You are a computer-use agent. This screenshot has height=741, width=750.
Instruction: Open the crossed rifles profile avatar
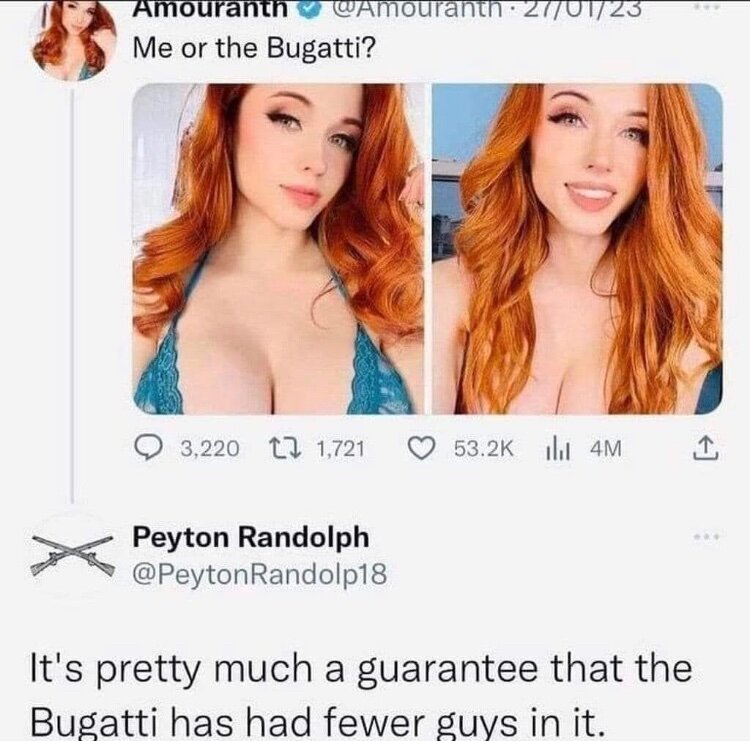[x=73, y=555]
